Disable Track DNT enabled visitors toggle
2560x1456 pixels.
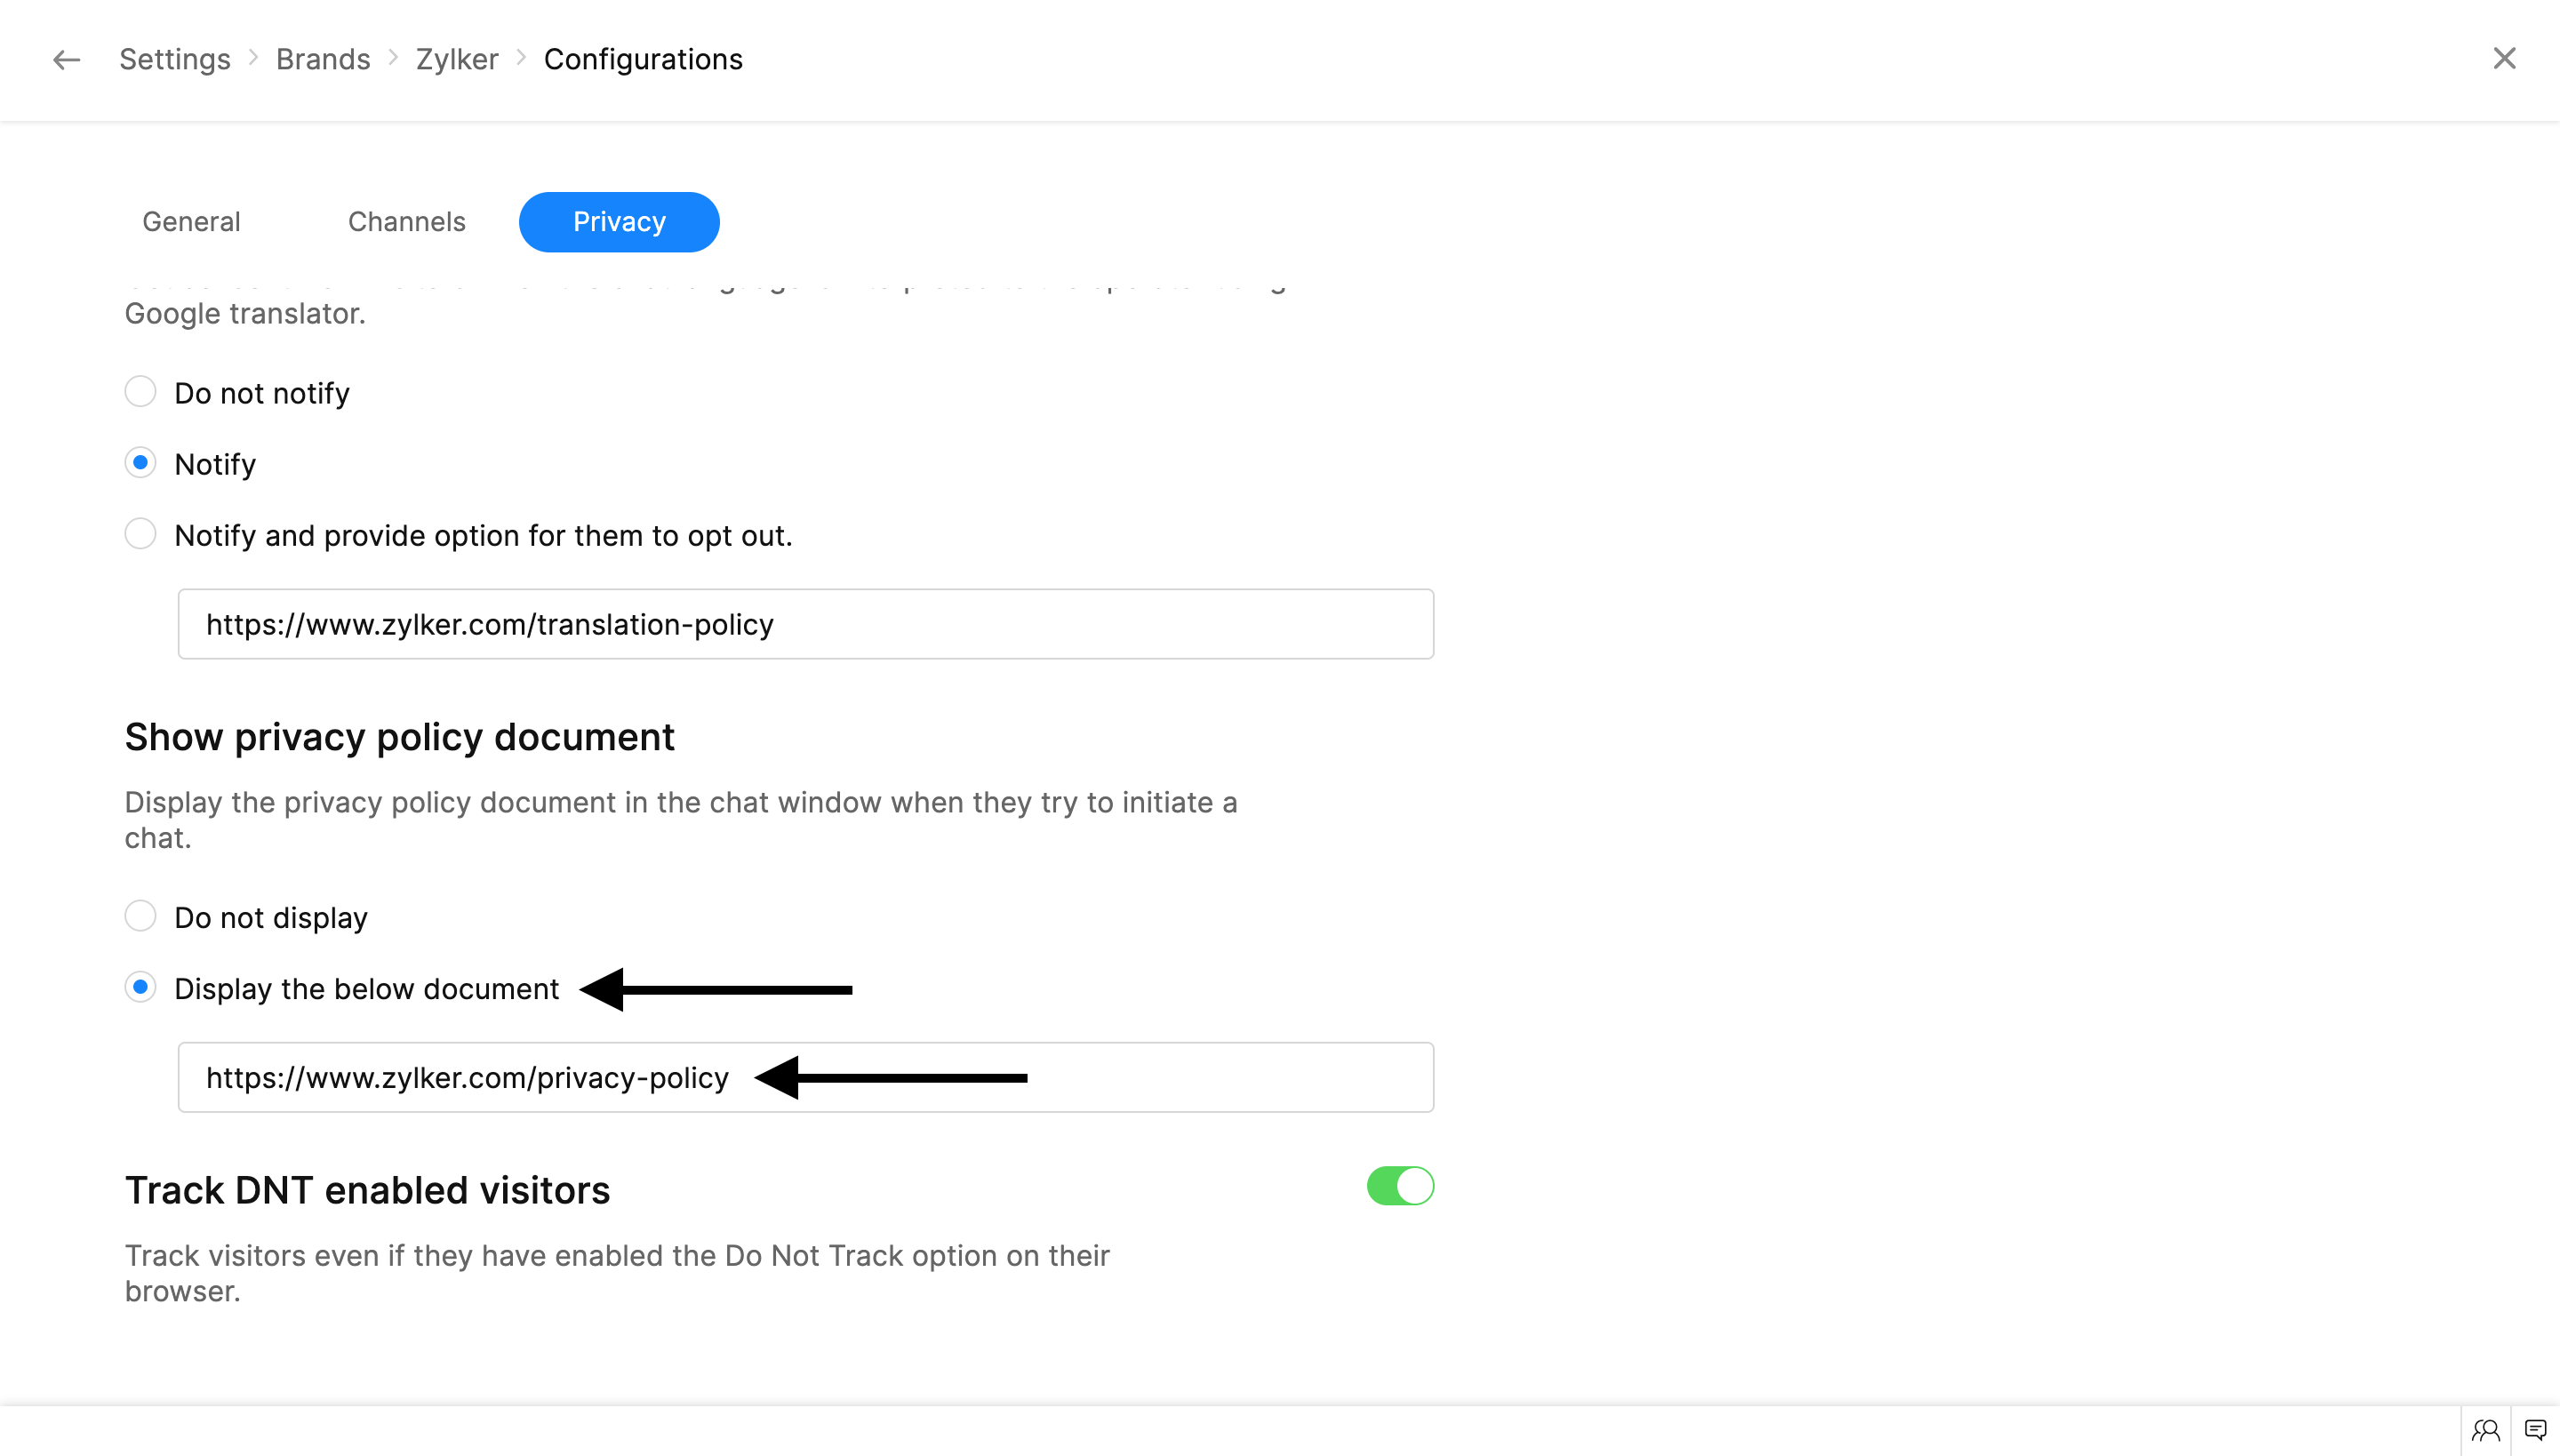[x=1399, y=1186]
